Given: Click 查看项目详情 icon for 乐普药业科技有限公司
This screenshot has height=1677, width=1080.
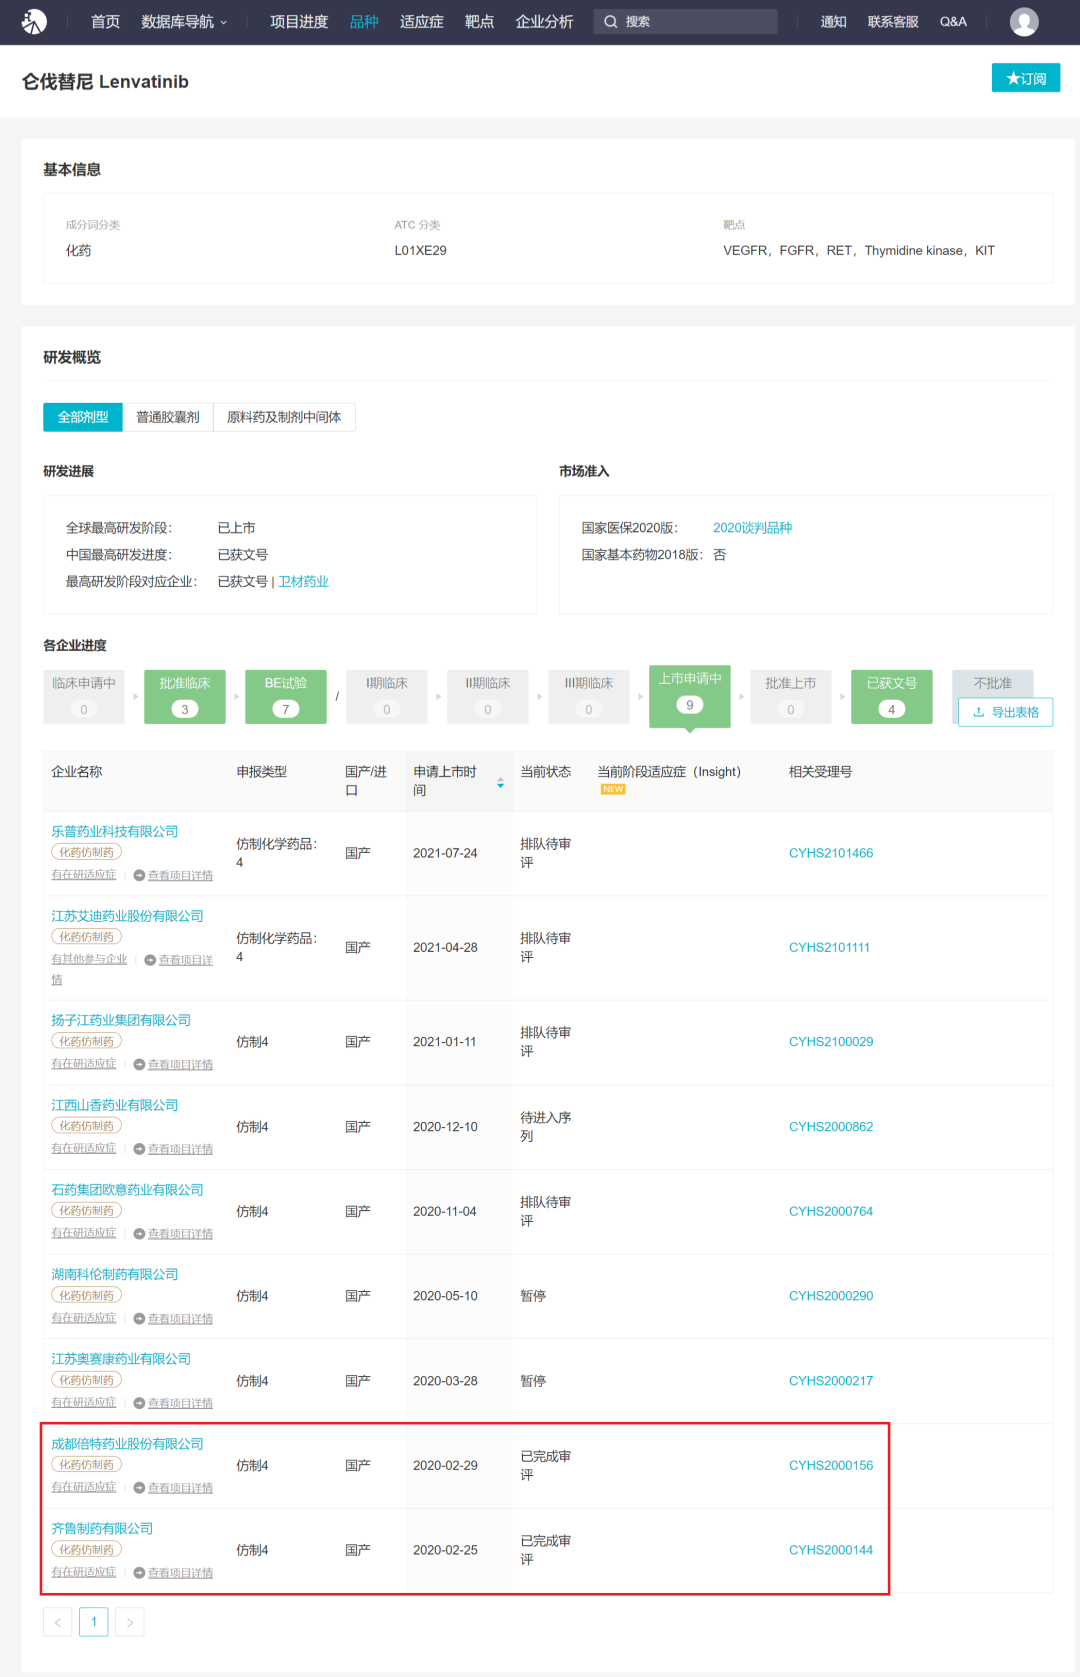Looking at the screenshot, I should tap(139, 875).
